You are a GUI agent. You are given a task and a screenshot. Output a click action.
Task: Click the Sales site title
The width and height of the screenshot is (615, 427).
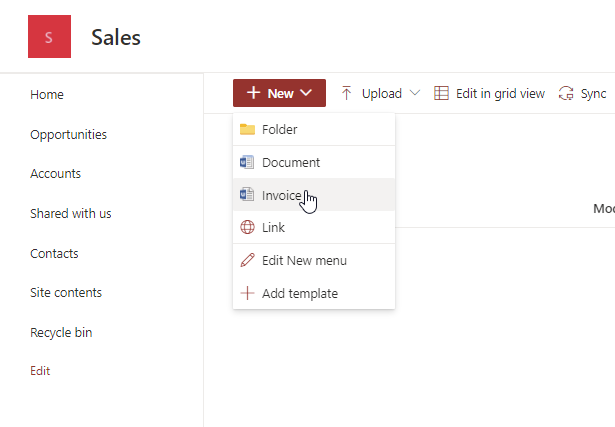(116, 38)
